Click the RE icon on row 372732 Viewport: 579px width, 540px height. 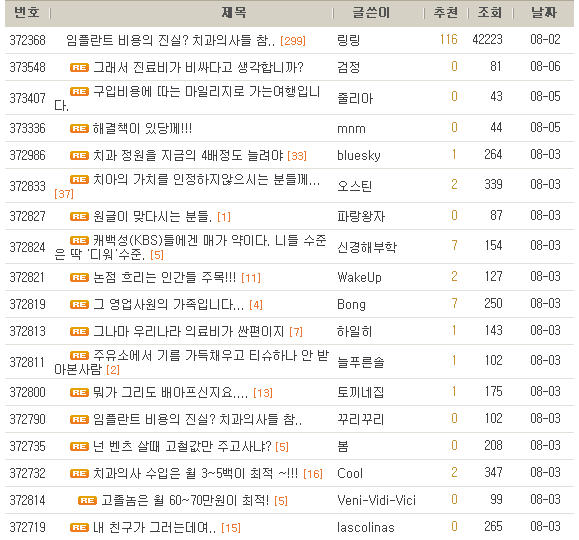point(79,473)
